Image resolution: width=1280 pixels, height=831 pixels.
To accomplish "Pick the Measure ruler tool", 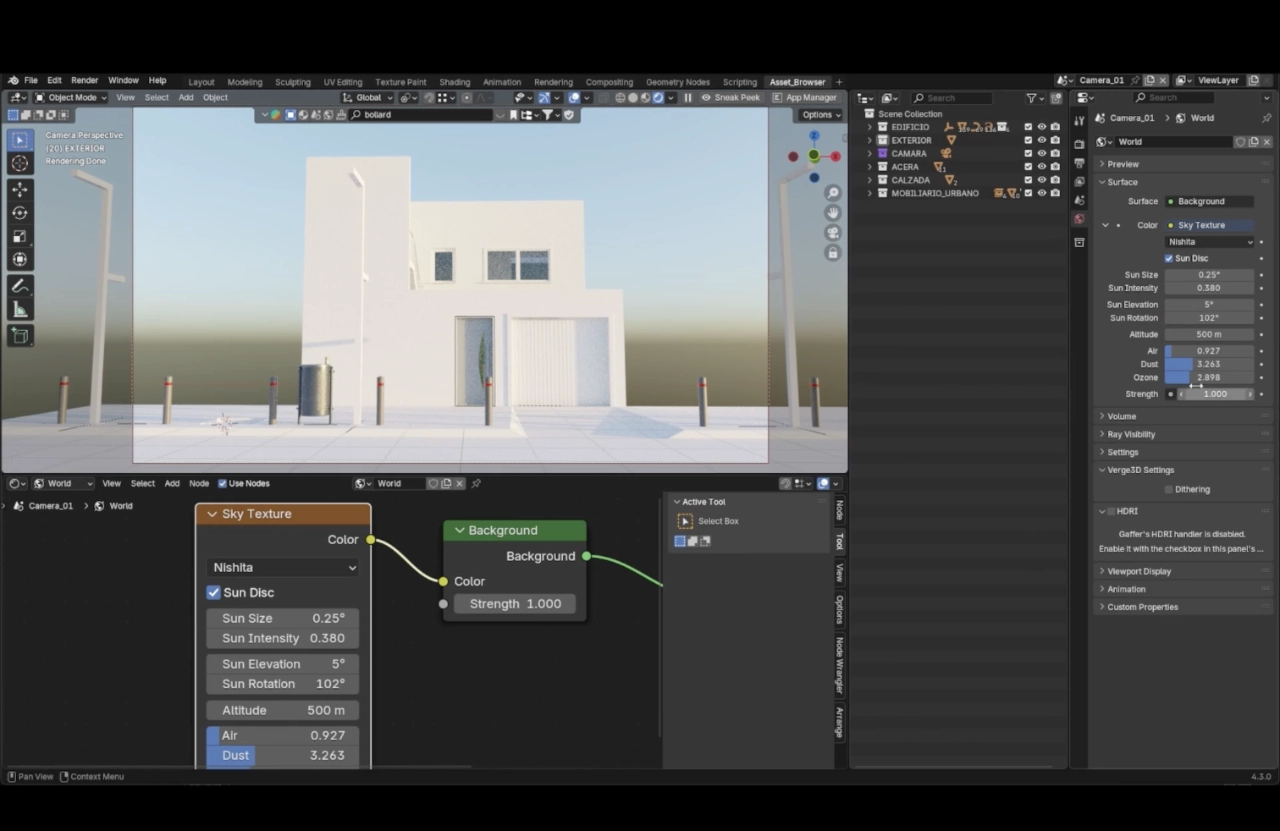I will tap(20, 310).
